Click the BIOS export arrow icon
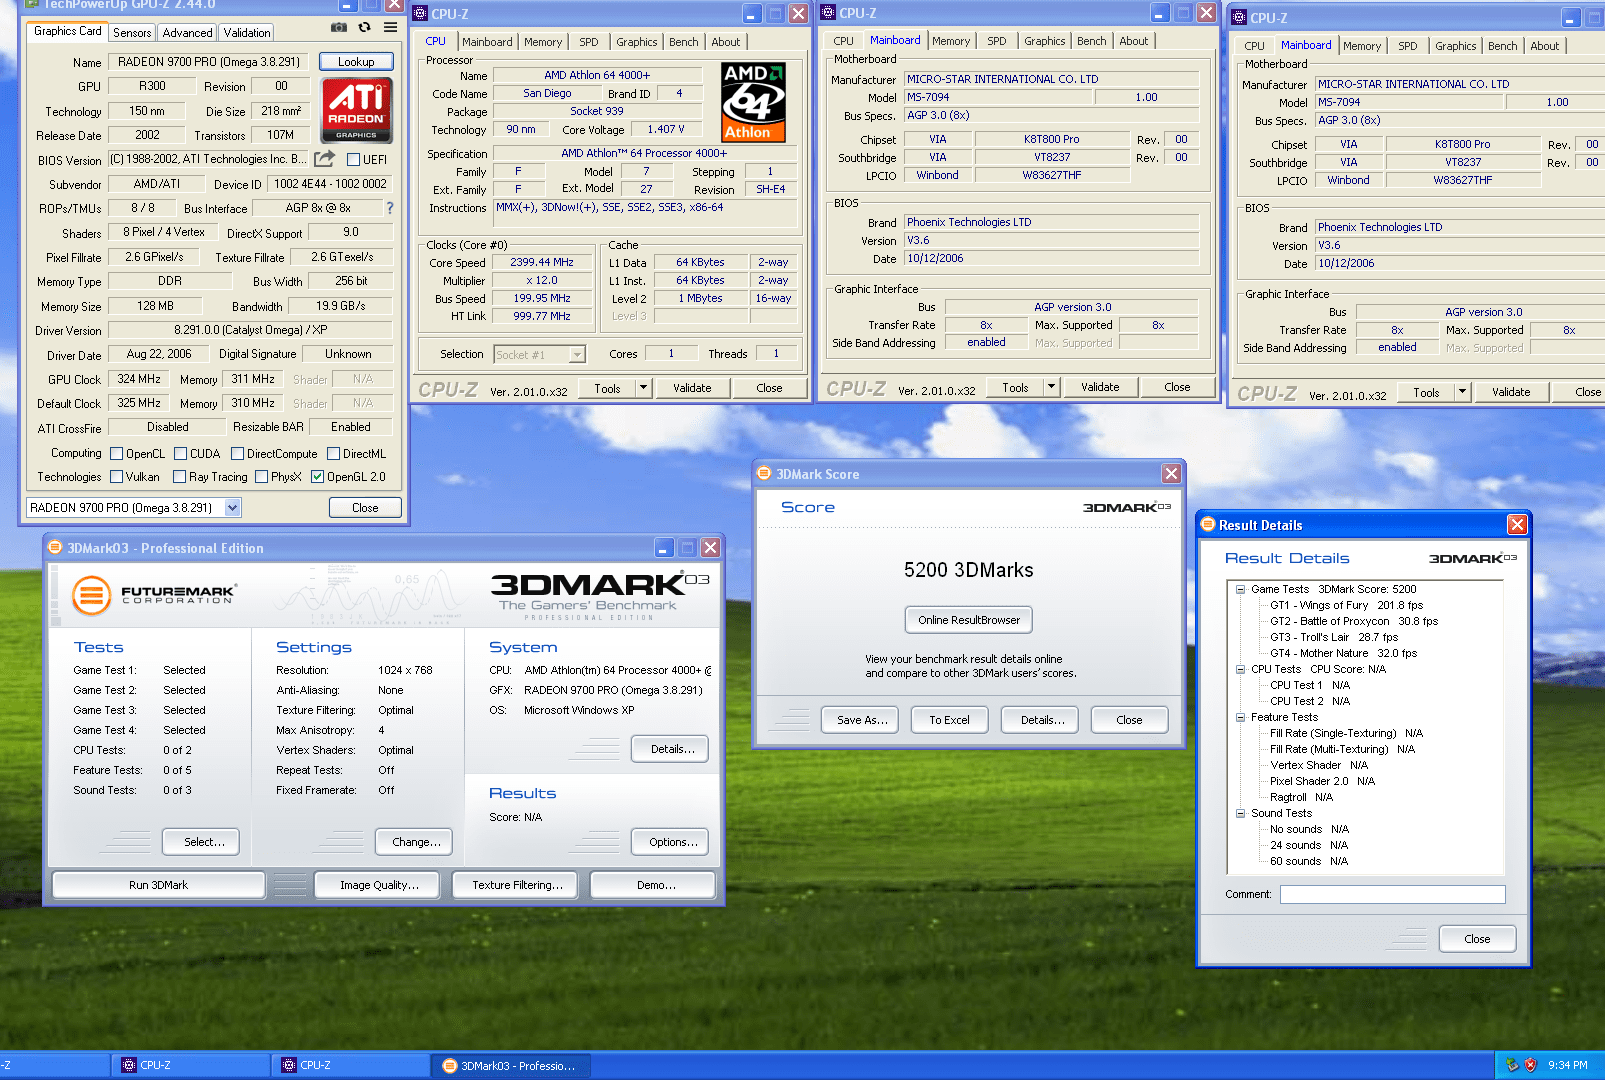 [x=324, y=159]
